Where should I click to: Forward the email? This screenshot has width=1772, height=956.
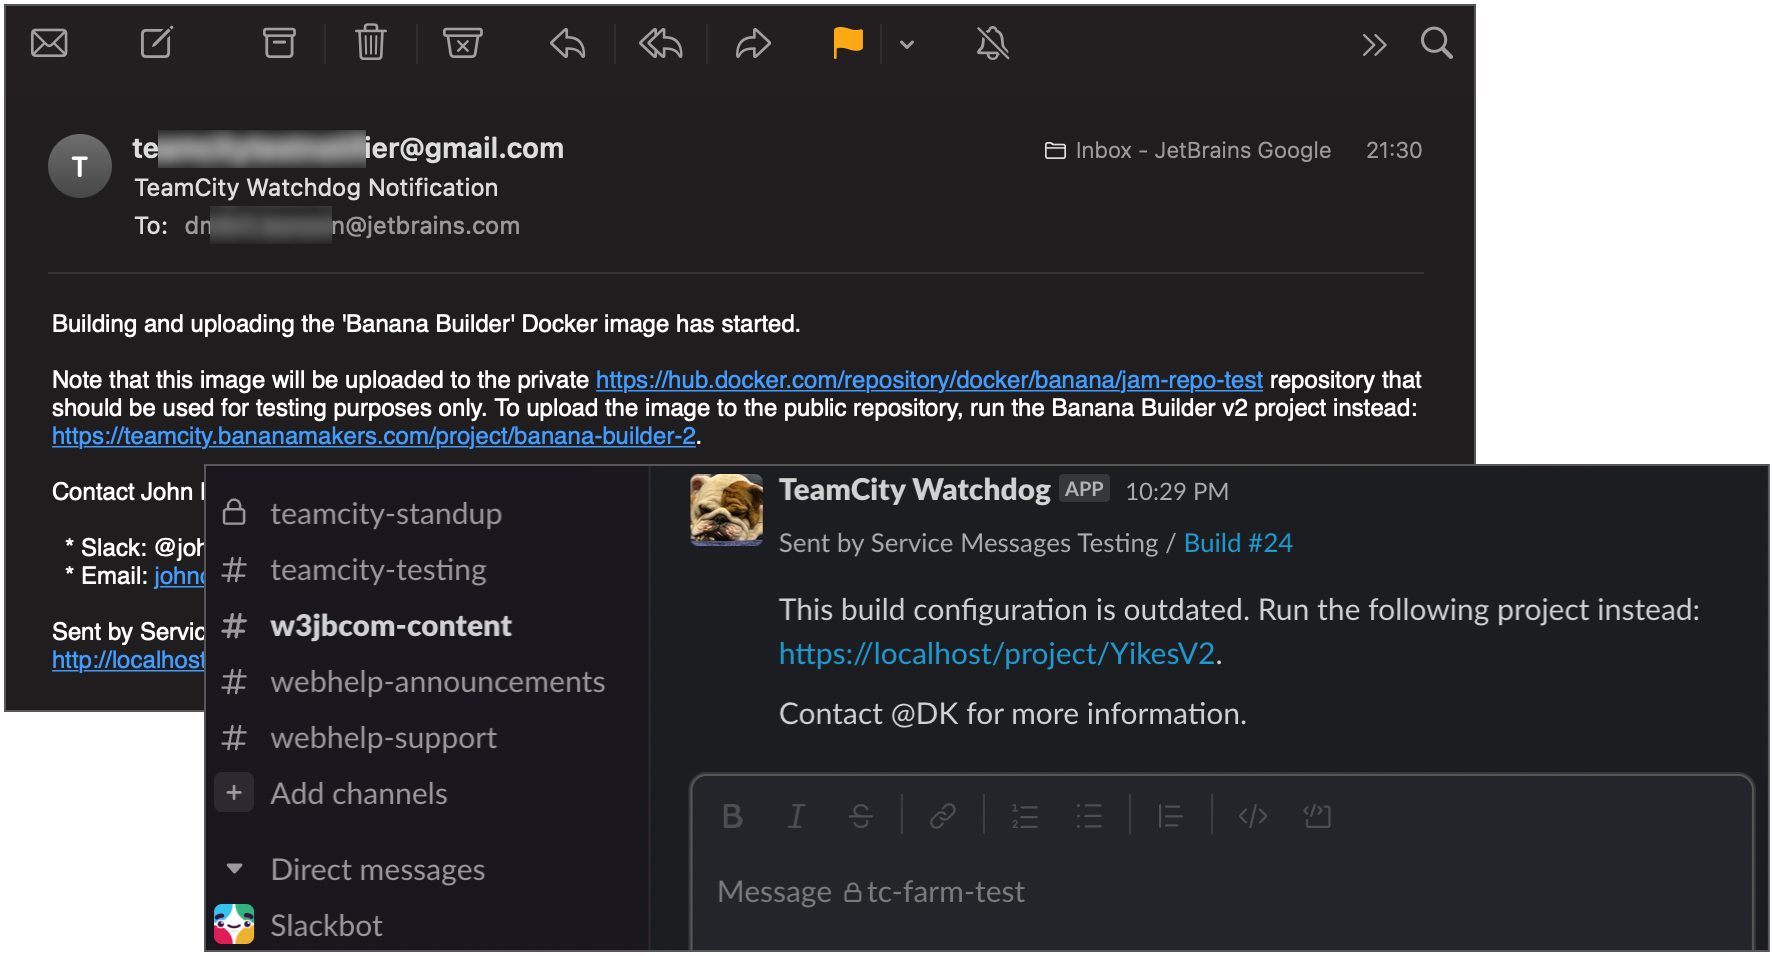[752, 43]
